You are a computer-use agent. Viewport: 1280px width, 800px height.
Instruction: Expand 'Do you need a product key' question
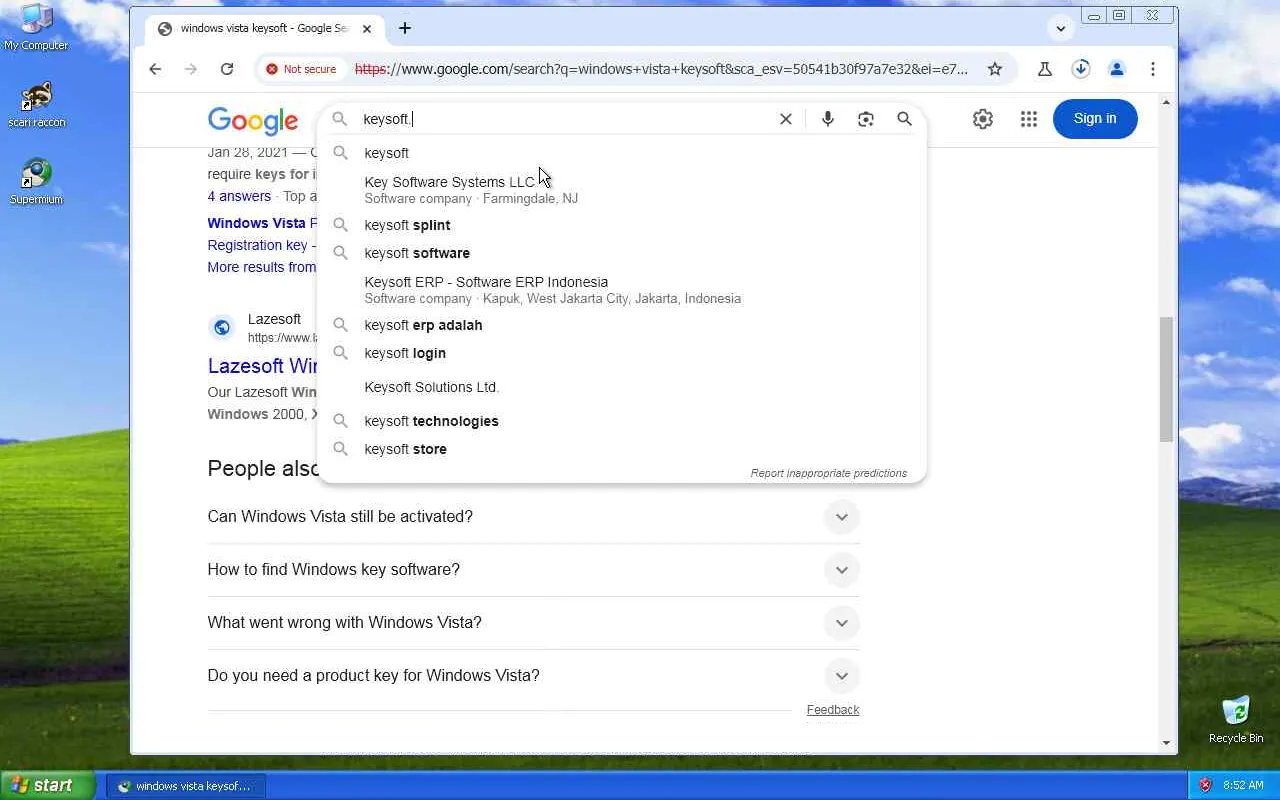pos(533,676)
